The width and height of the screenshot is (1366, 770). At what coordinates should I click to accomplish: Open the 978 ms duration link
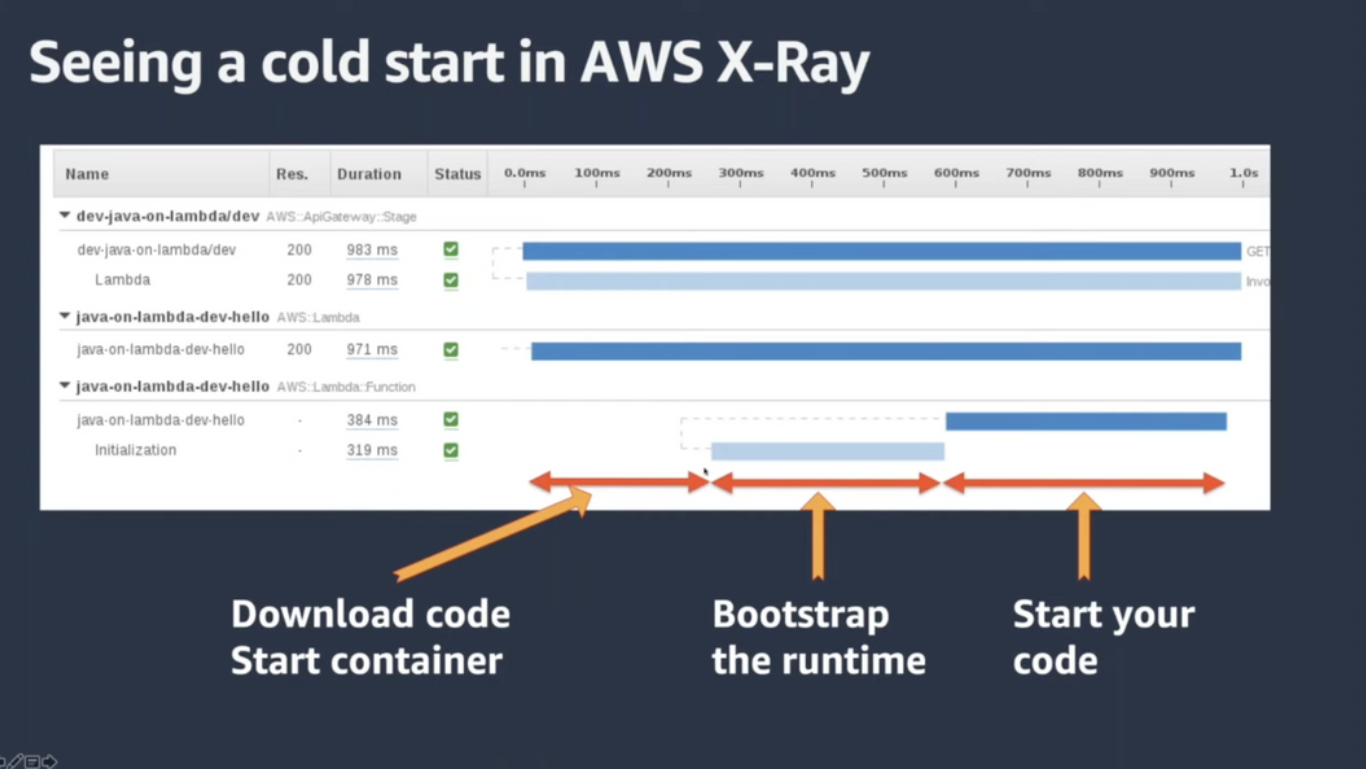tap(372, 280)
